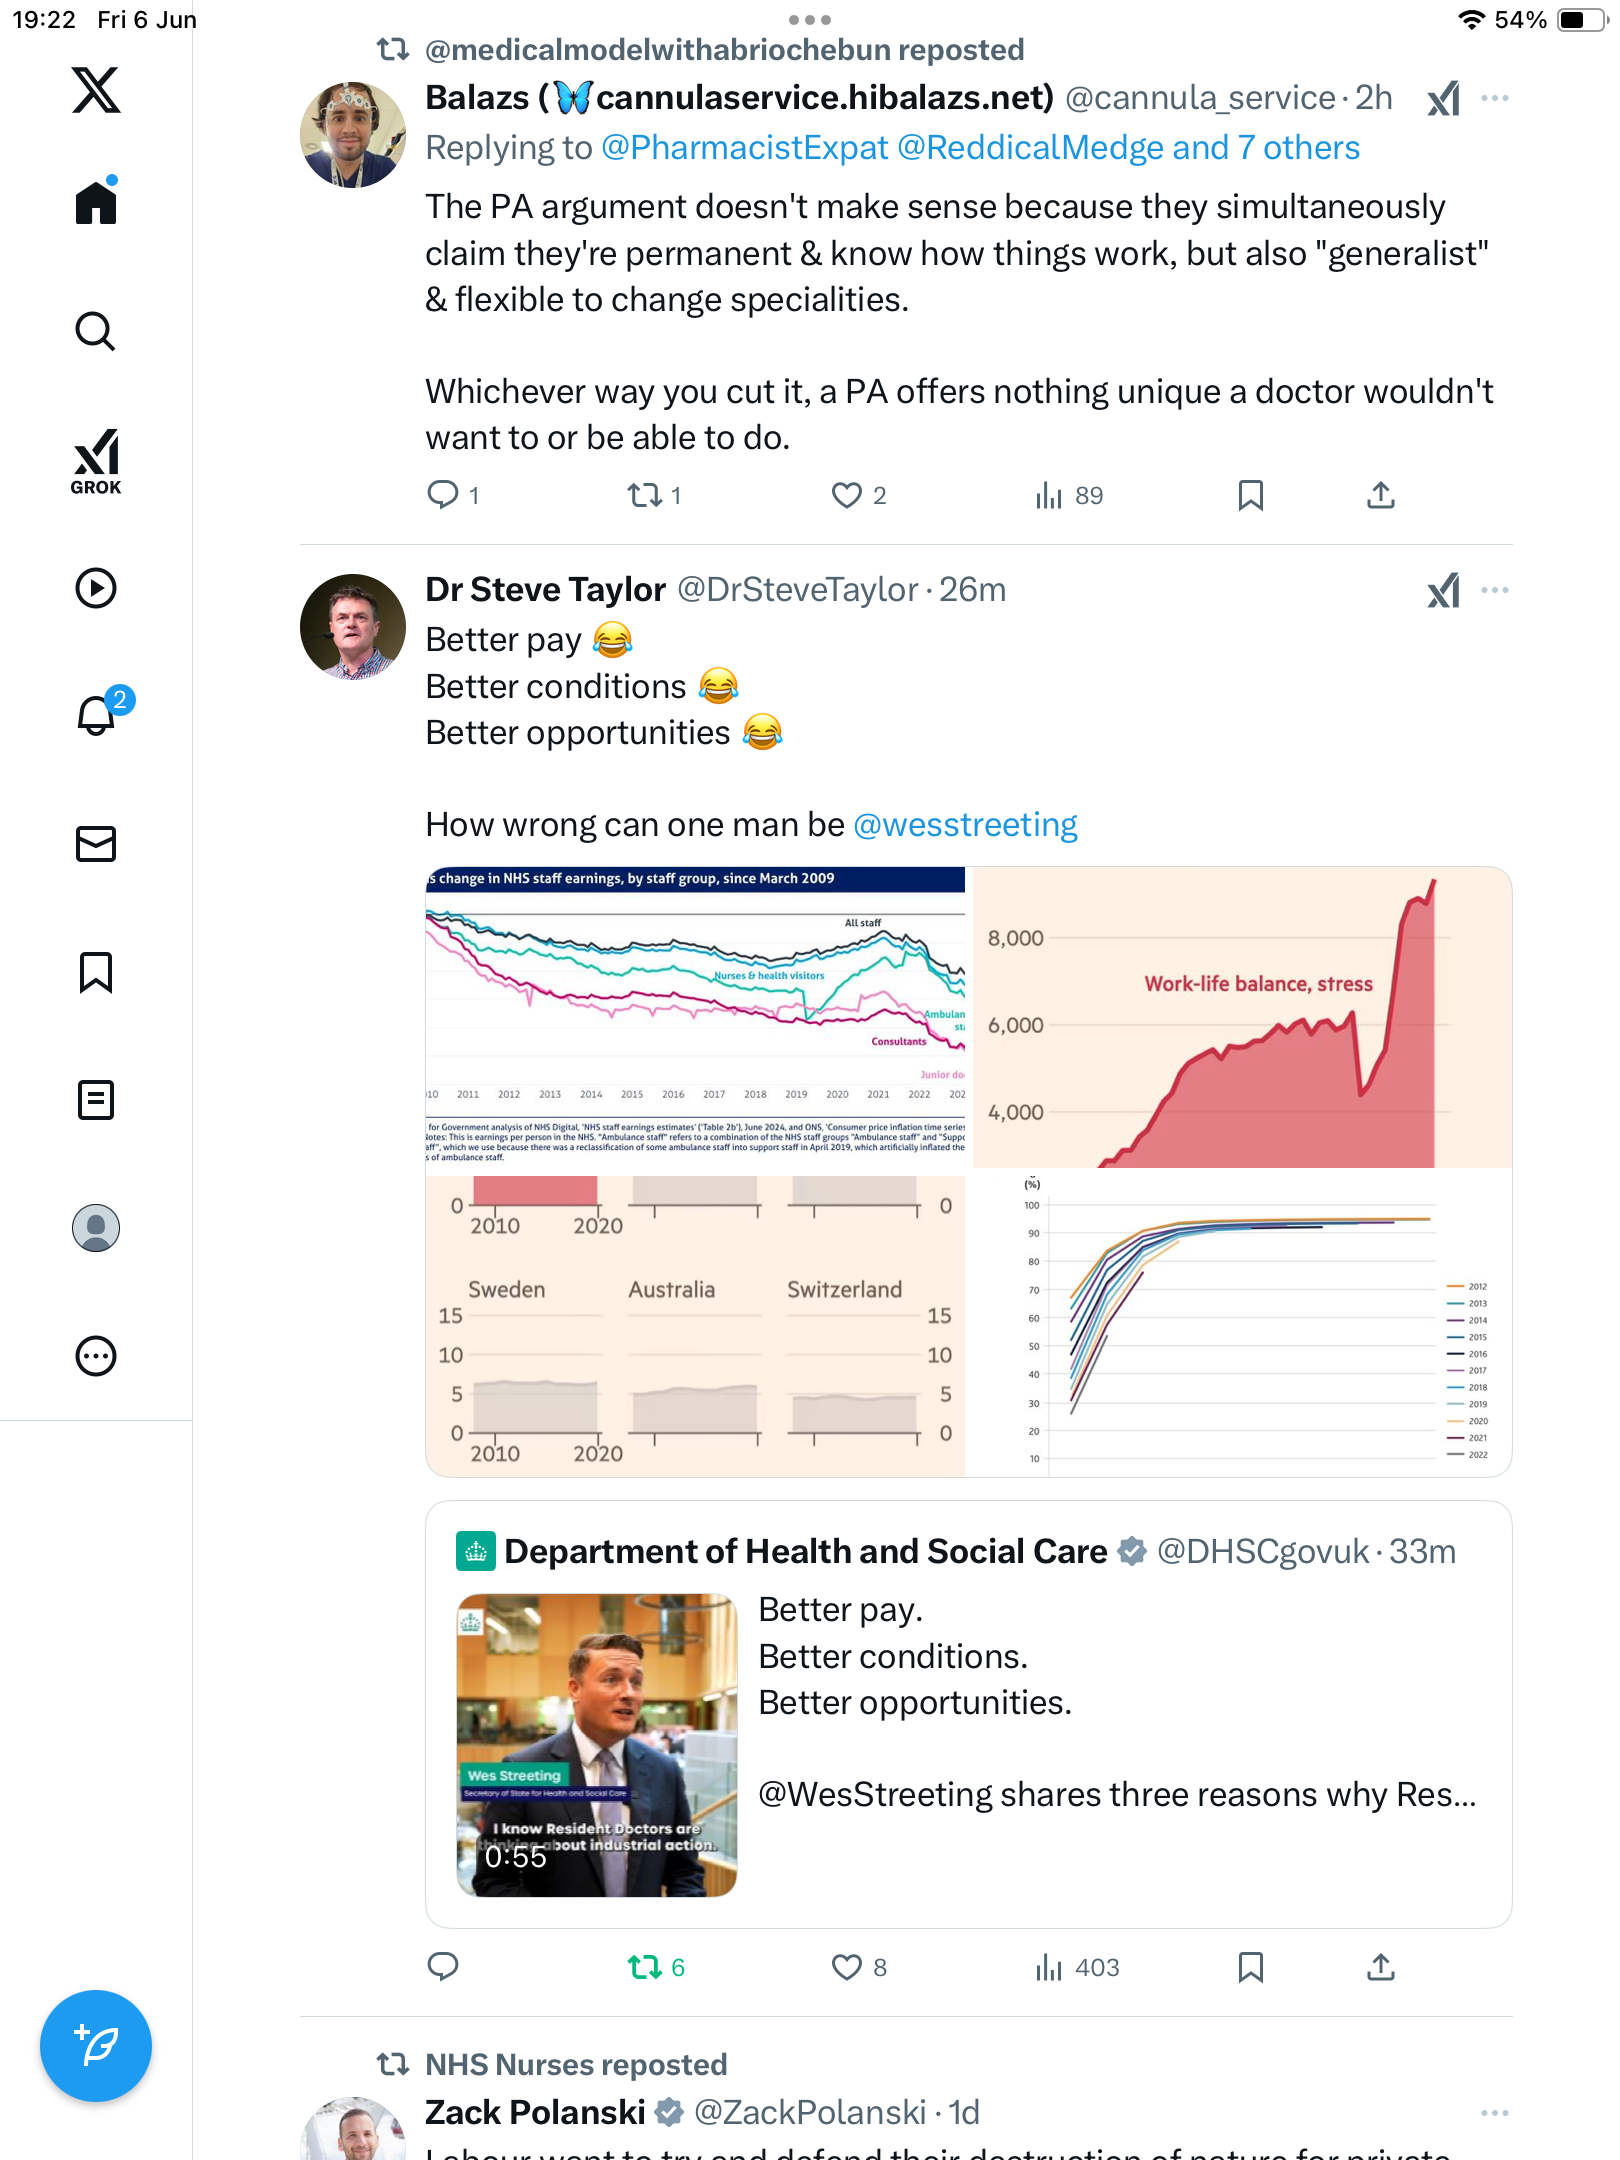Play the Wes Streeting 0:55 video
This screenshot has height=2160, width=1620.
pos(597,1745)
